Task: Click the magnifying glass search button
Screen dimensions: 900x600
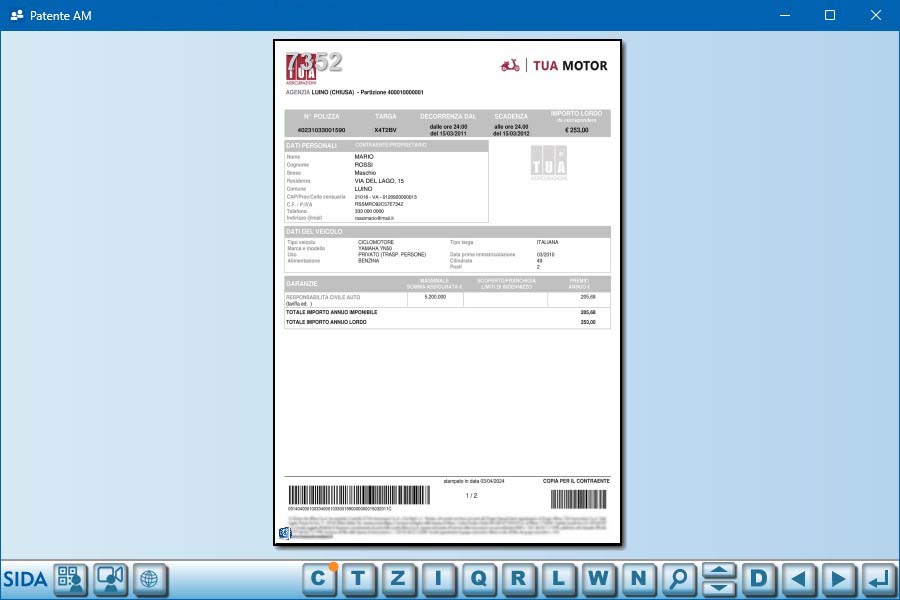Action: point(679,578)
